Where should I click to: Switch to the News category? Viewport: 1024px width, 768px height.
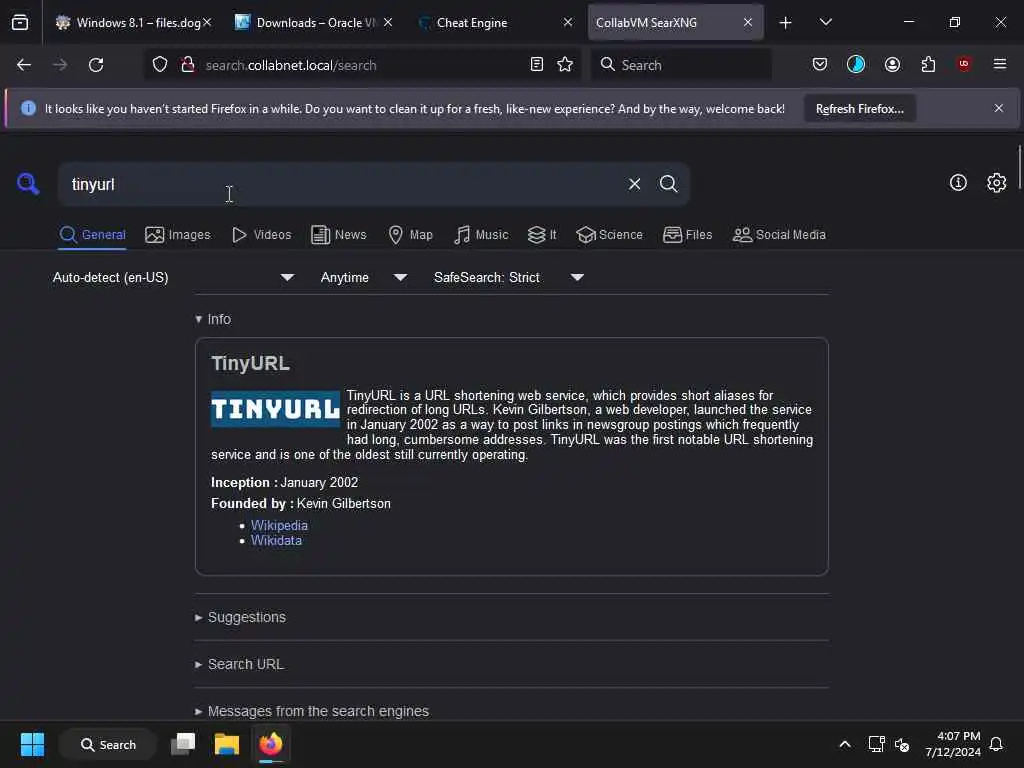[339, 235]
